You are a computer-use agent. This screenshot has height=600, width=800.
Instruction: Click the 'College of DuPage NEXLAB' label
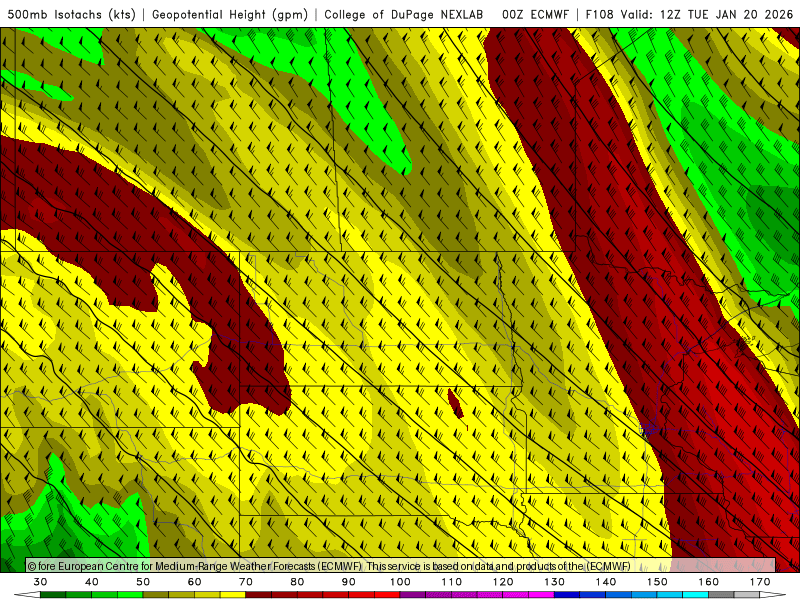tap(404, 14)
